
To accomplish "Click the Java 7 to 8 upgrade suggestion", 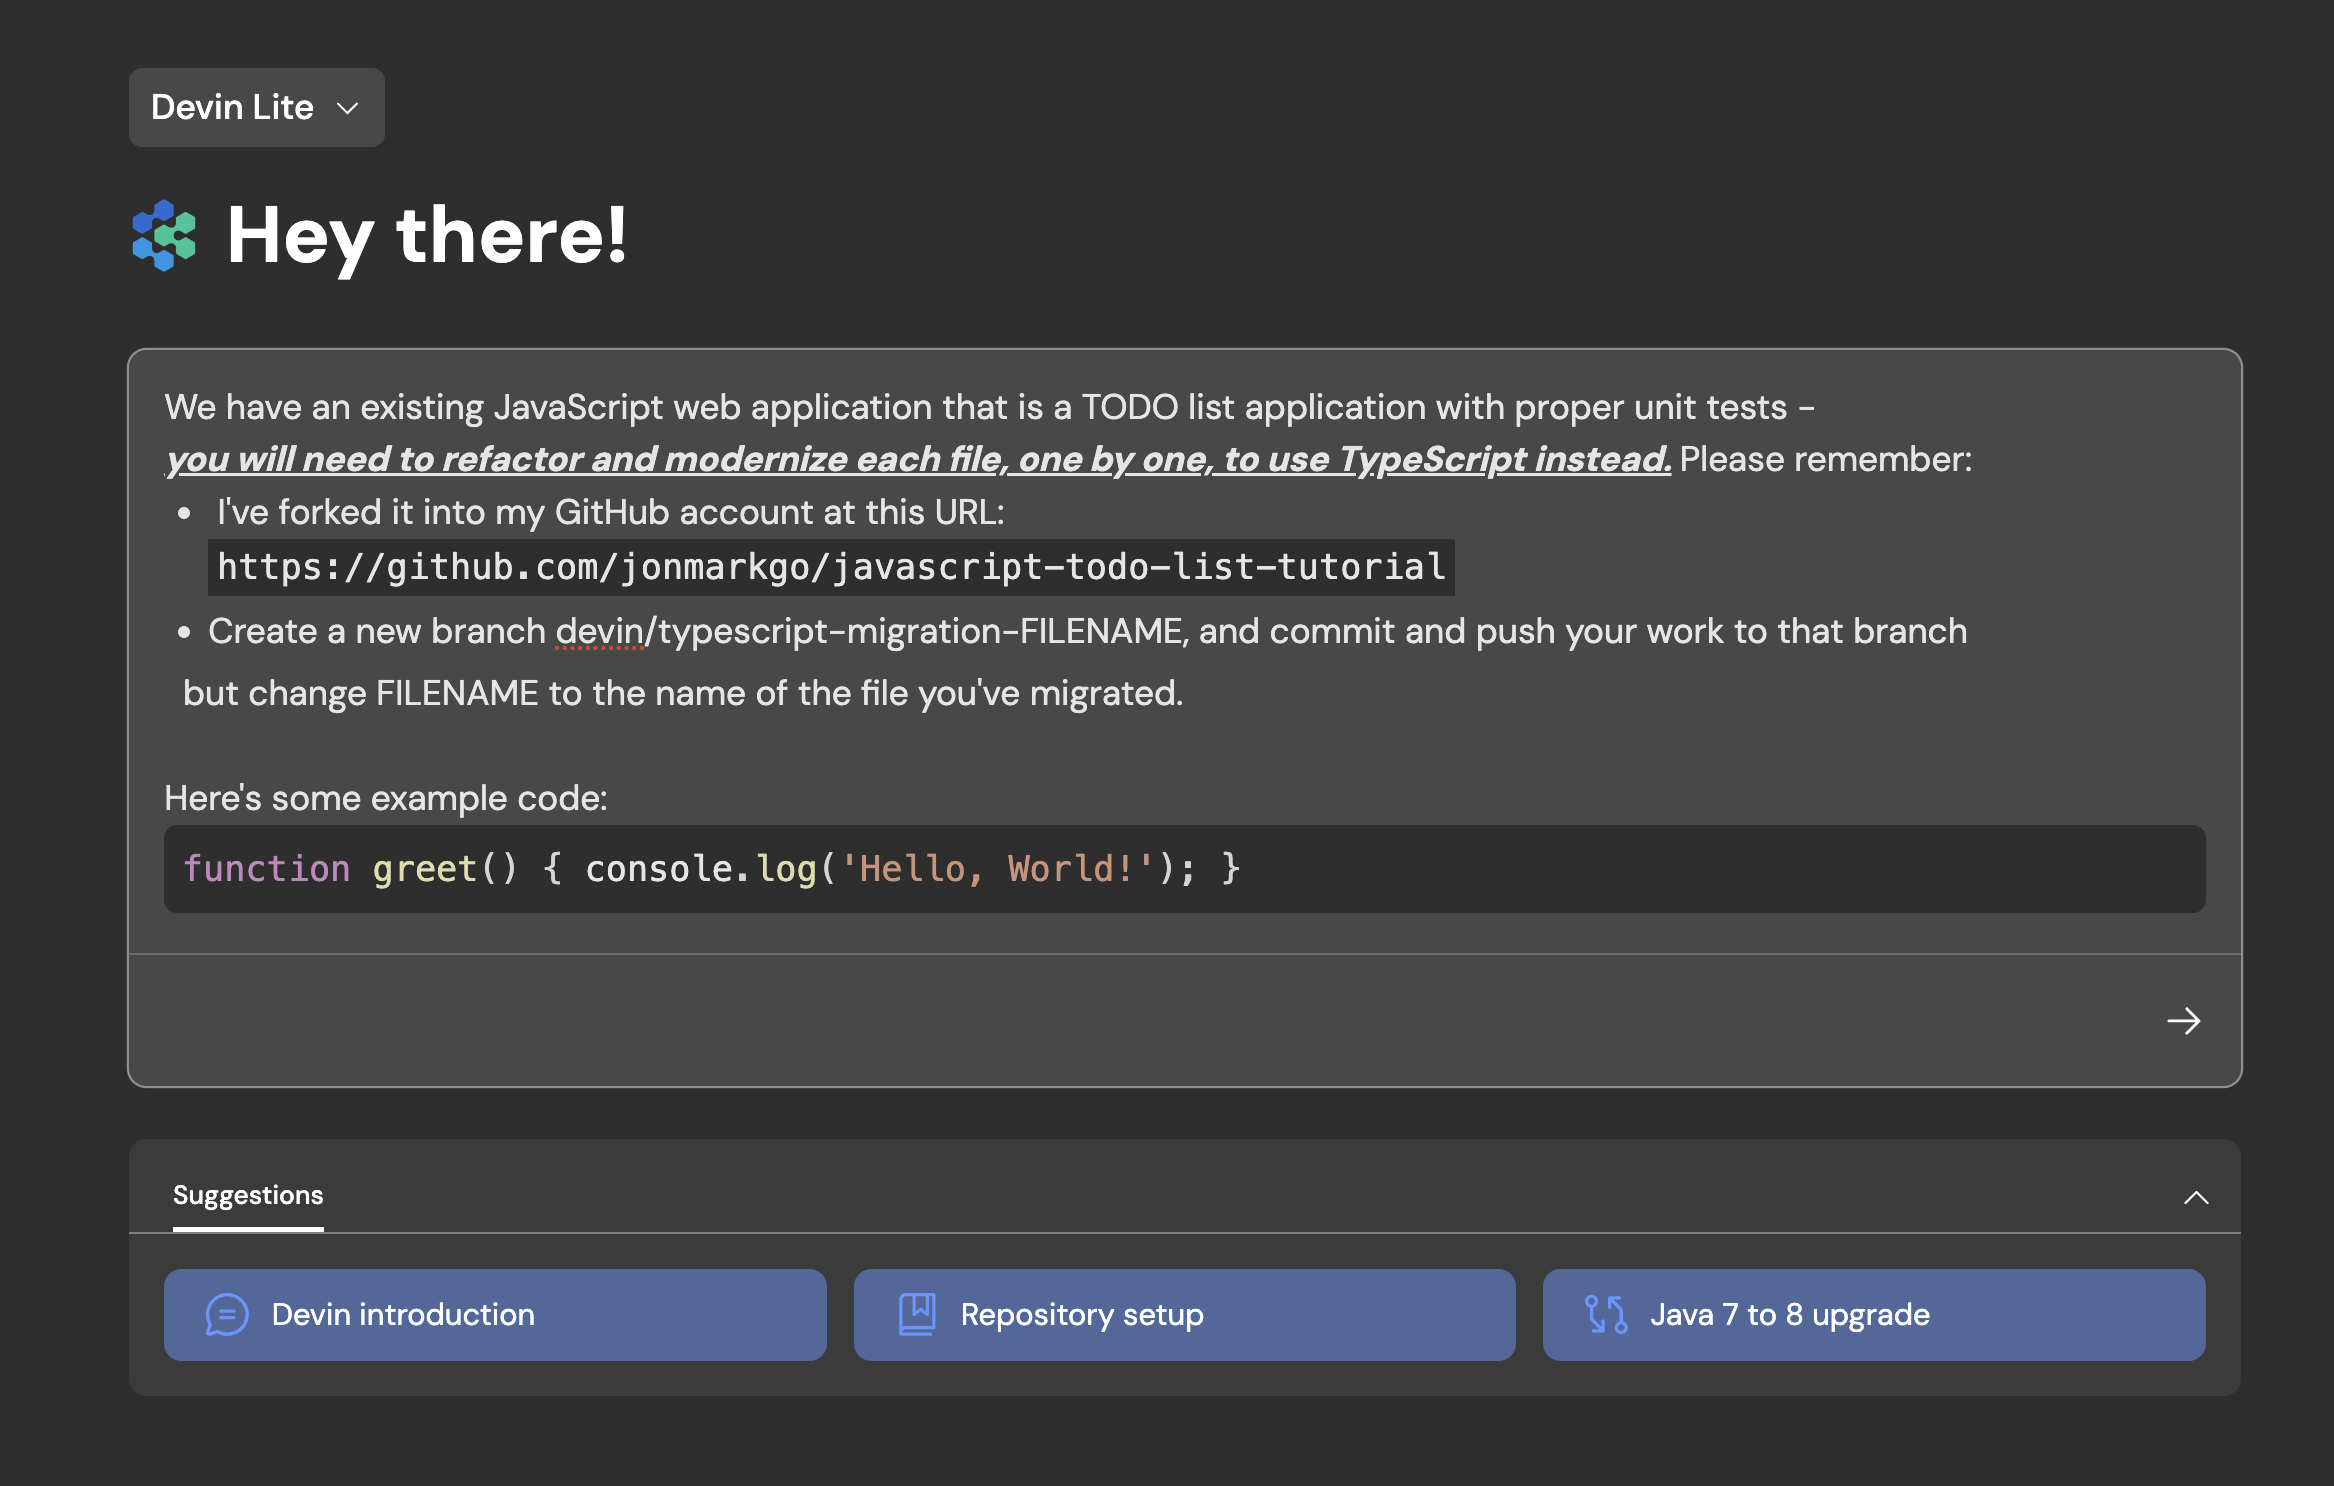I will (1873, 1314).
